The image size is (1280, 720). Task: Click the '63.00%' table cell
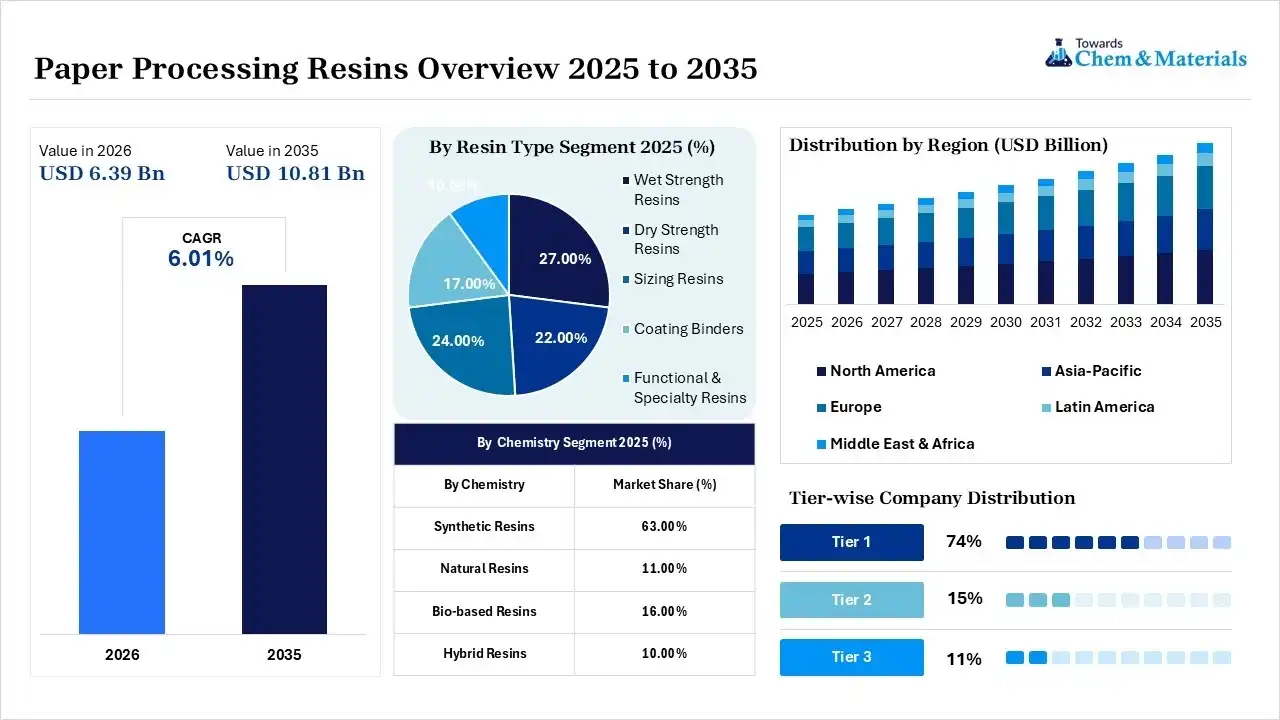(x=665, y=527)
